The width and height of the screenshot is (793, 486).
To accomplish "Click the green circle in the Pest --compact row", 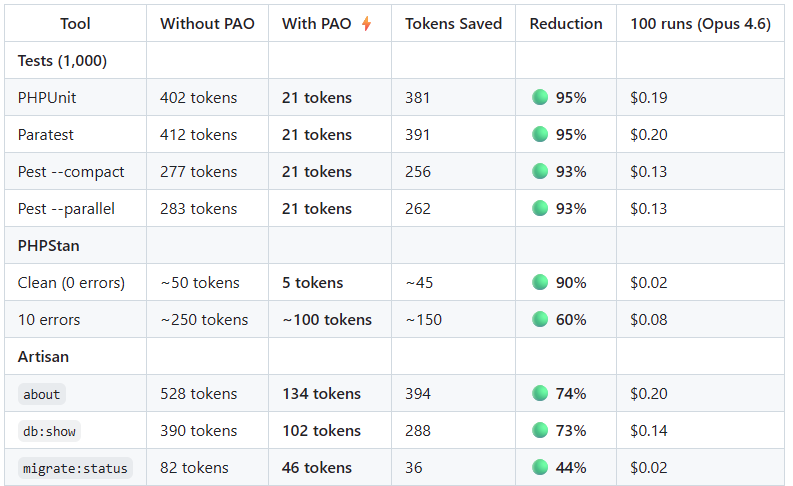I will click(x=540, y=172).
